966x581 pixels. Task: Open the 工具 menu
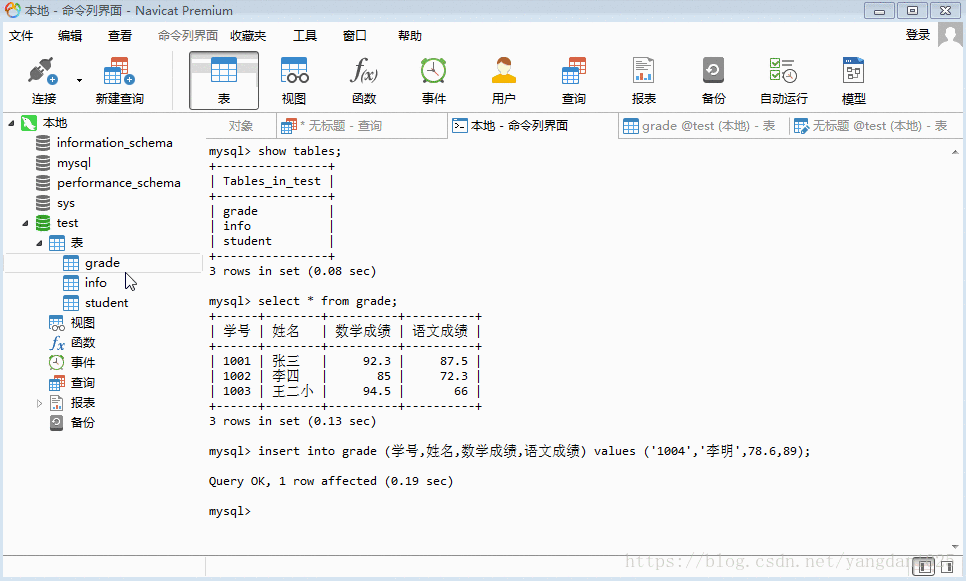[x=304, y=35]
